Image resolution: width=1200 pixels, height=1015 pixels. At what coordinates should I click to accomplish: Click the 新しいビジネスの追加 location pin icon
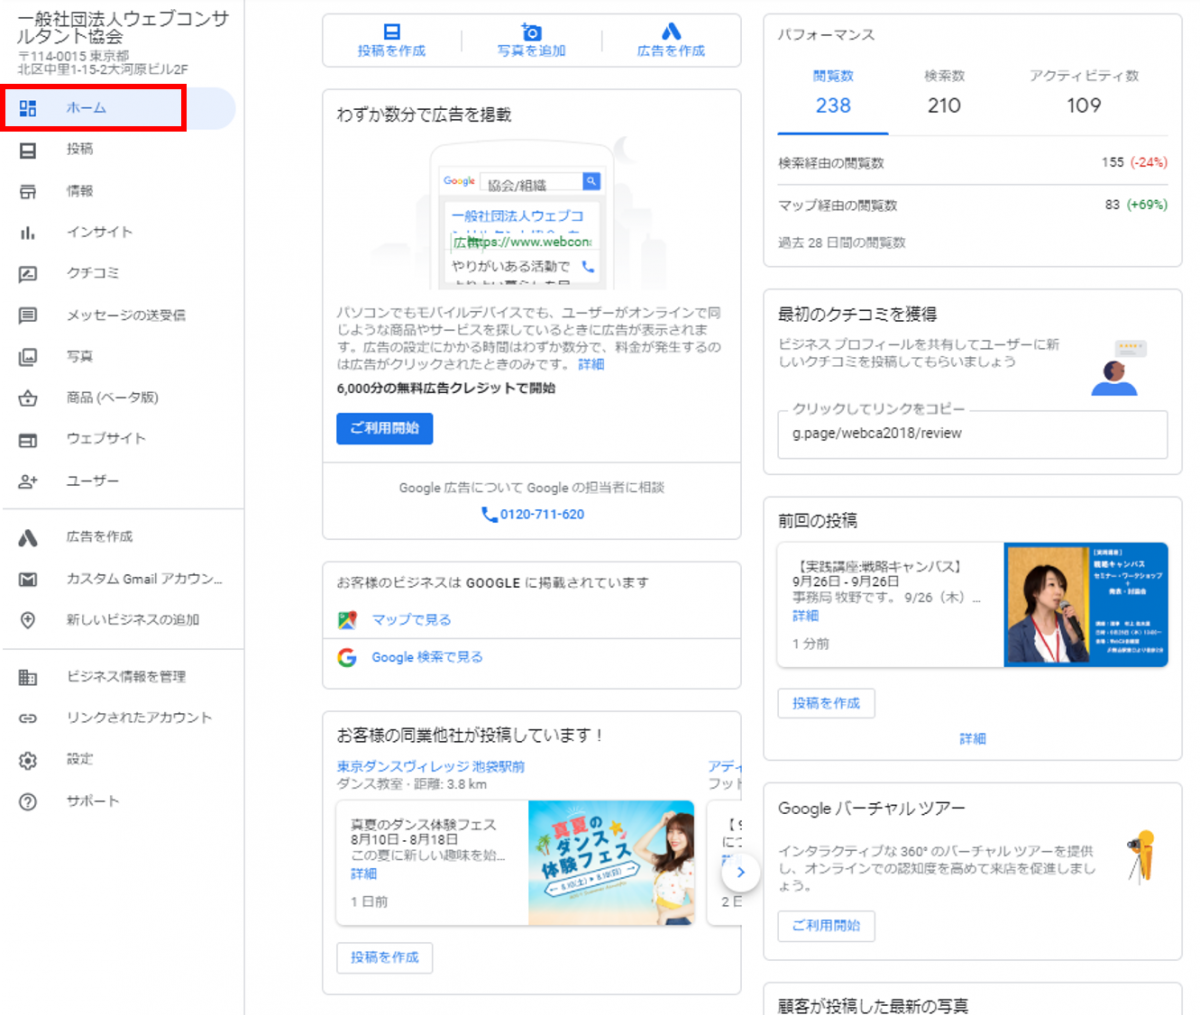(x=28, y=620)
